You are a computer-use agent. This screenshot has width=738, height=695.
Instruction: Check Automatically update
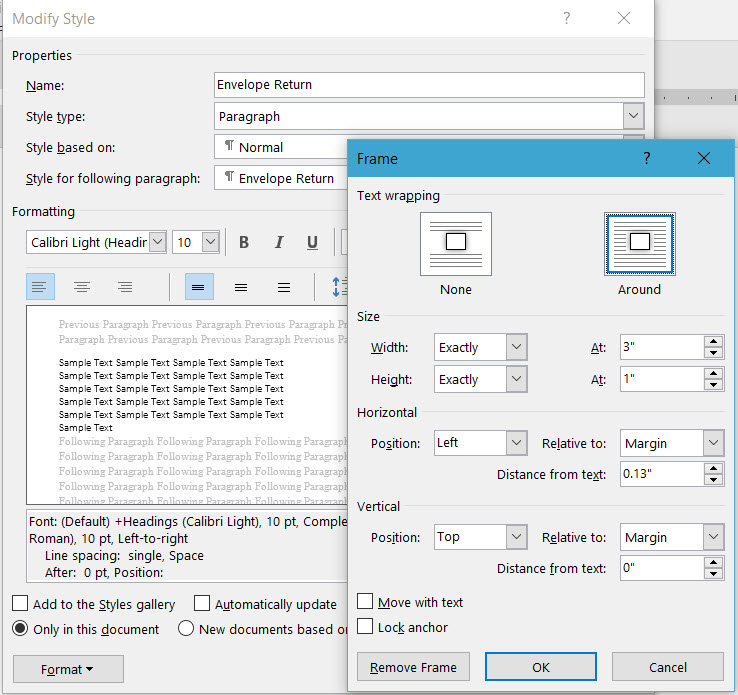pyautogui.click(x=202, y=603)
